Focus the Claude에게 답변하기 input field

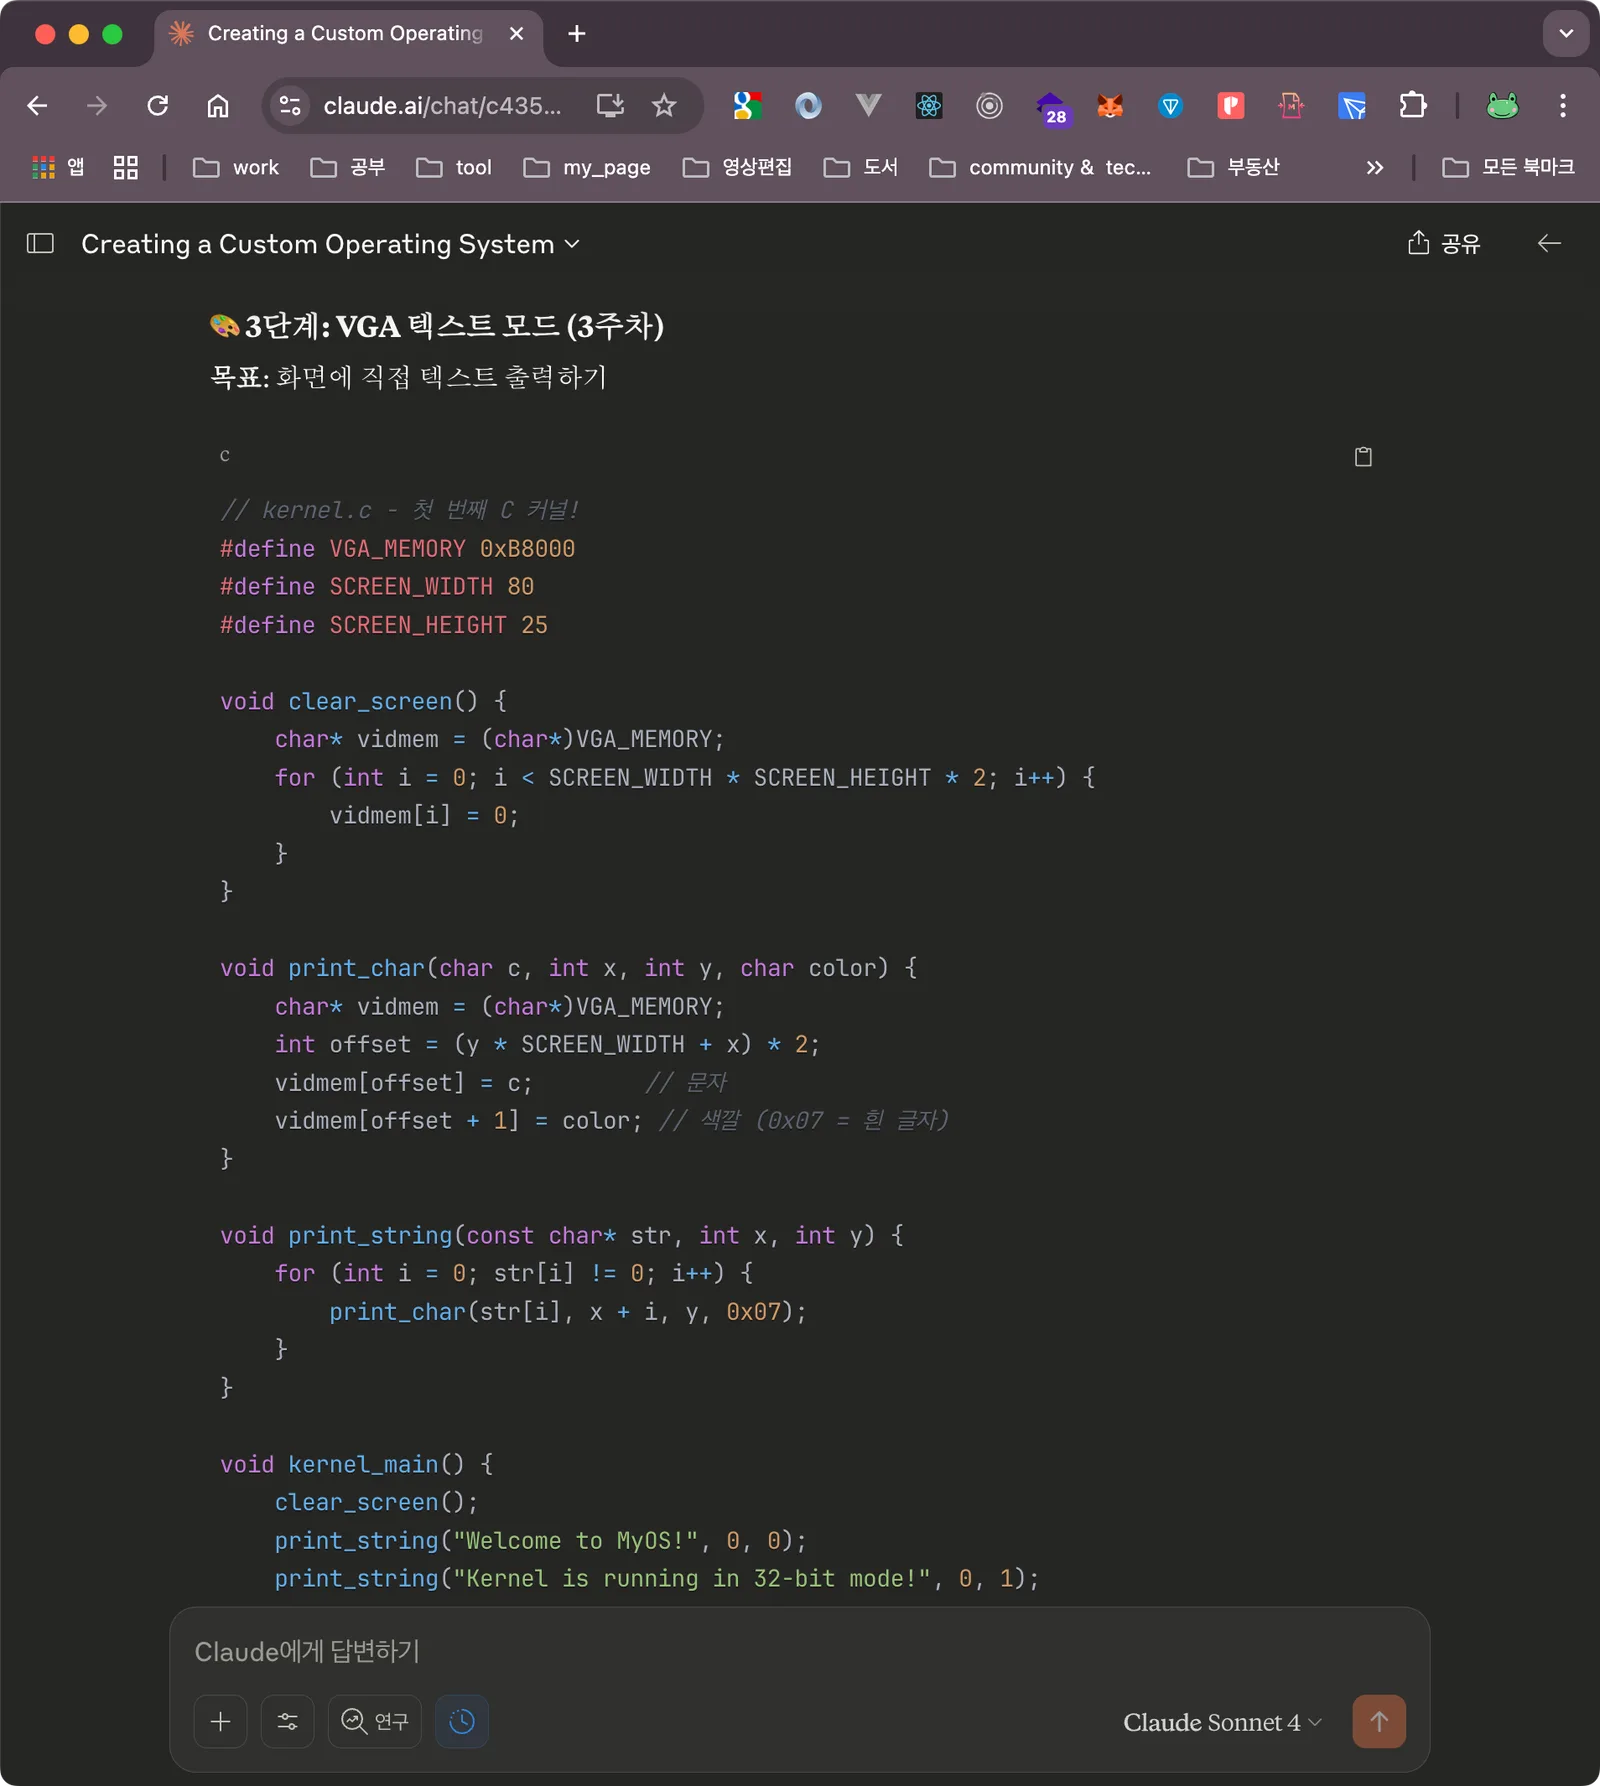pyautogui.click(x=800, y=1651)
